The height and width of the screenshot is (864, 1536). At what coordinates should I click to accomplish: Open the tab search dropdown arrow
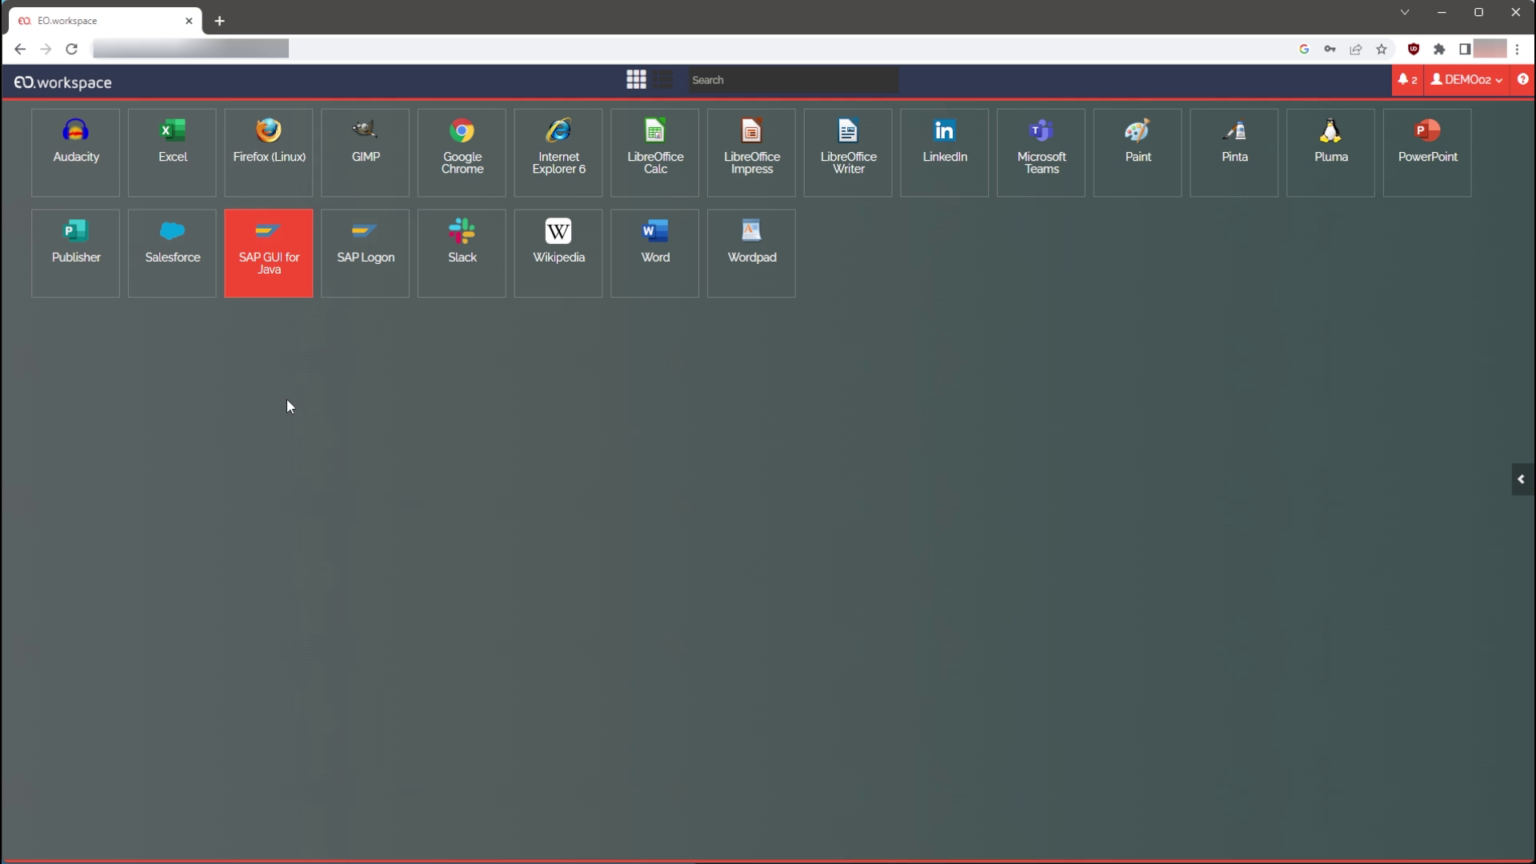[1405, 13]
